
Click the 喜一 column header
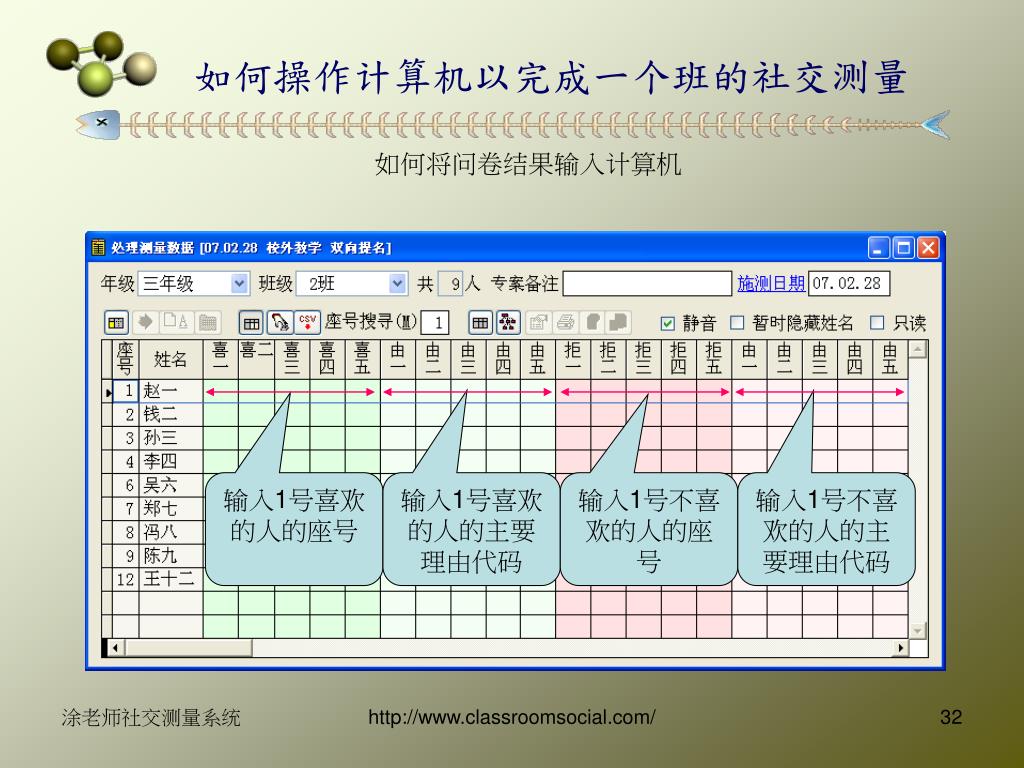coord(221,359)
